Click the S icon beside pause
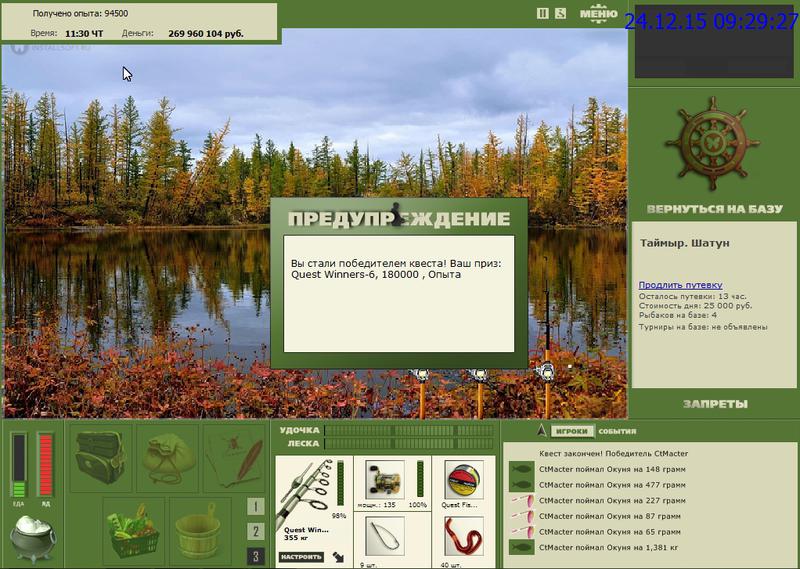 560,14
